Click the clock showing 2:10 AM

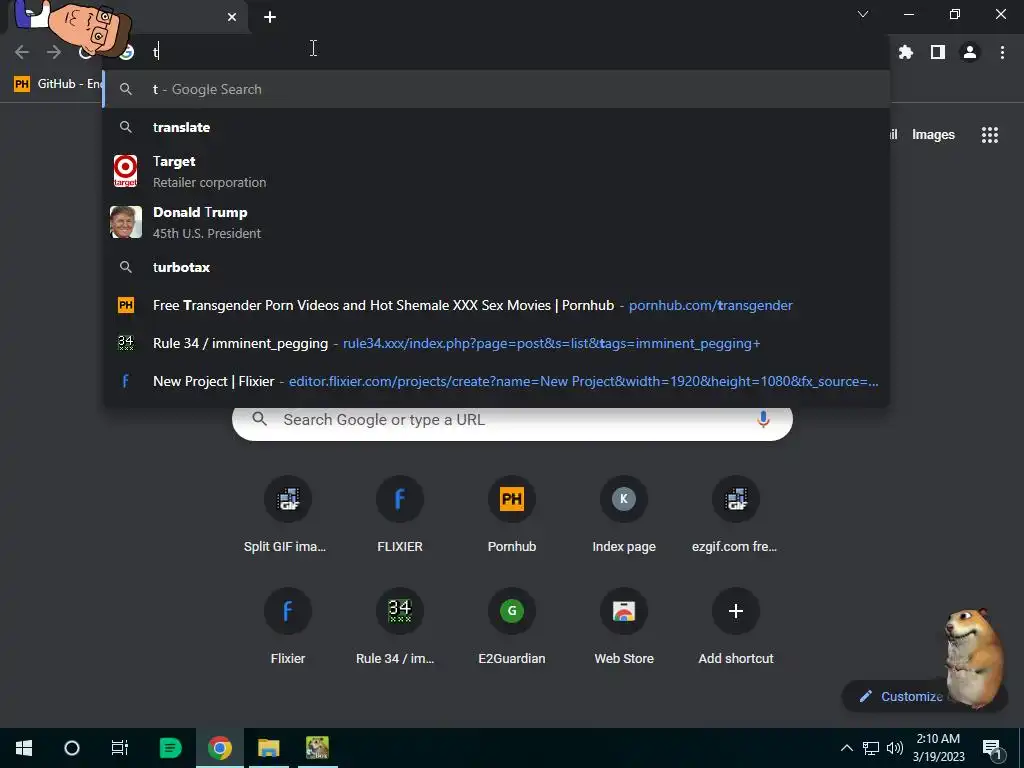click(938, 748)
